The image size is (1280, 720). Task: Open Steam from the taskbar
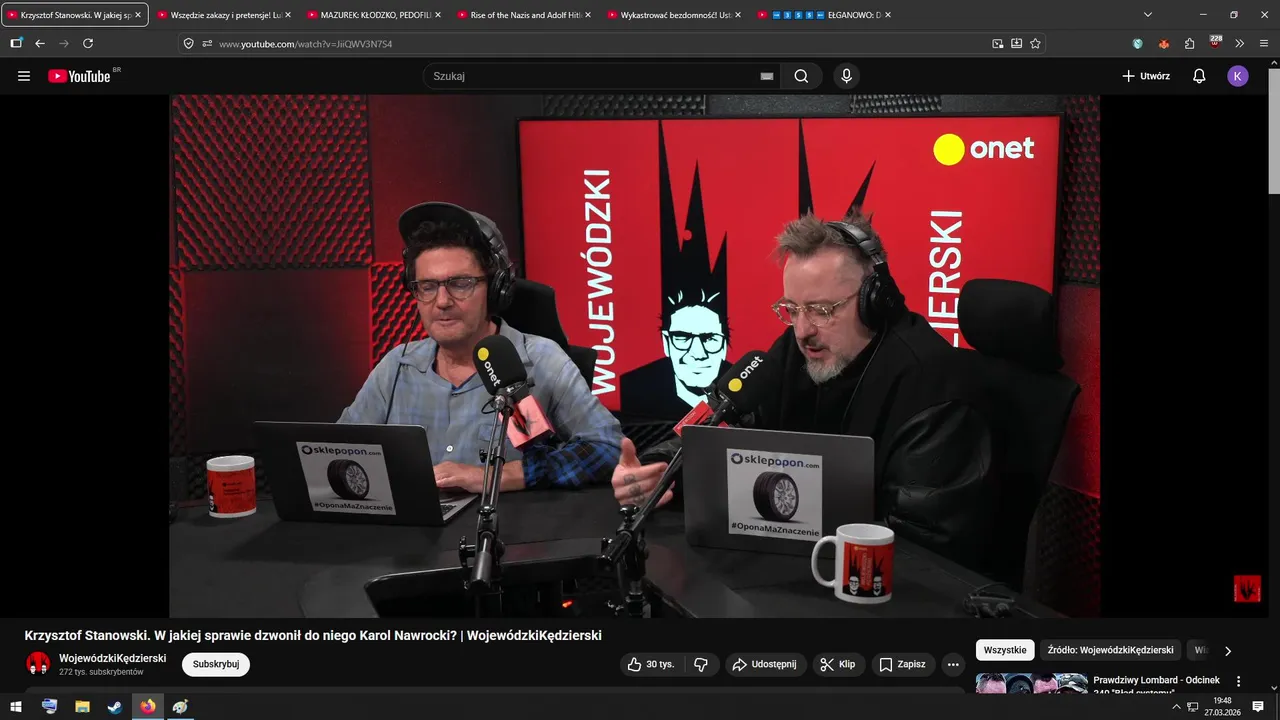click(x=115, y=706)
